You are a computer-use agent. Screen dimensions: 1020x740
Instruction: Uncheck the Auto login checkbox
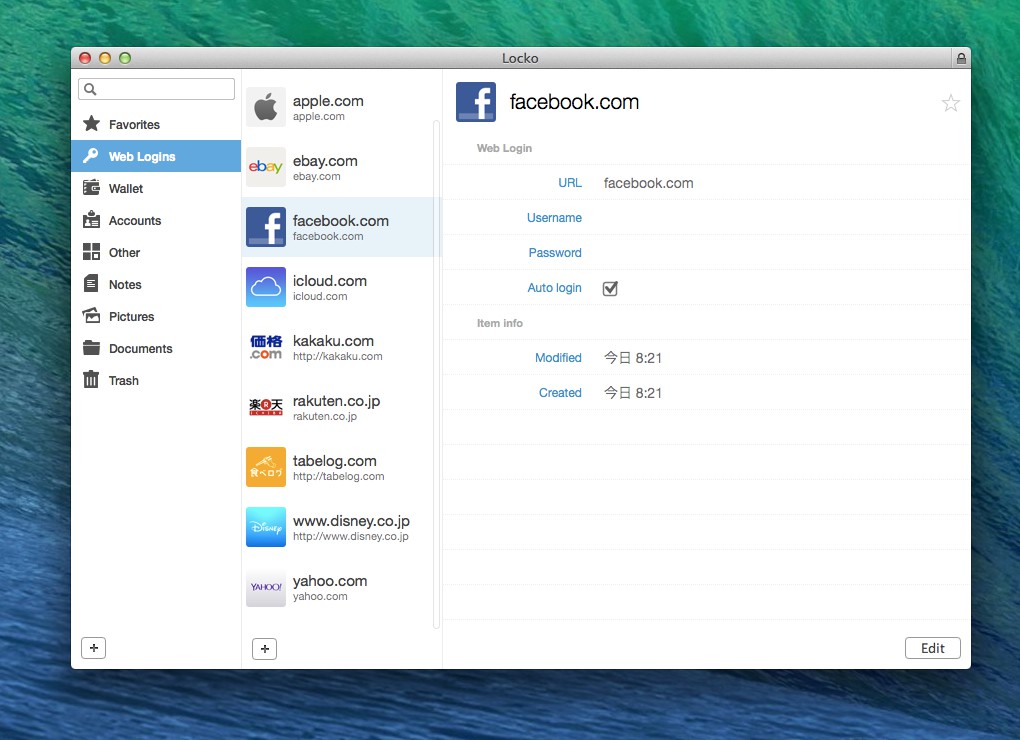[x=610, y=288]
